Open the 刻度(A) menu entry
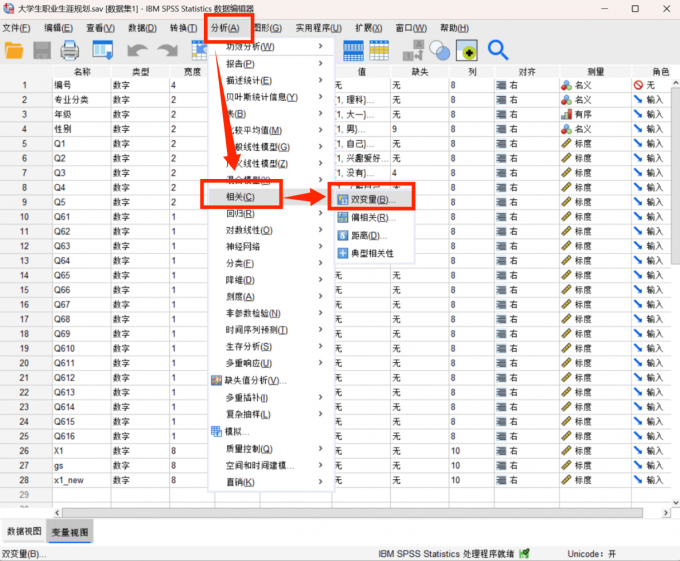The image size is (680, 561). pos(240,297)
